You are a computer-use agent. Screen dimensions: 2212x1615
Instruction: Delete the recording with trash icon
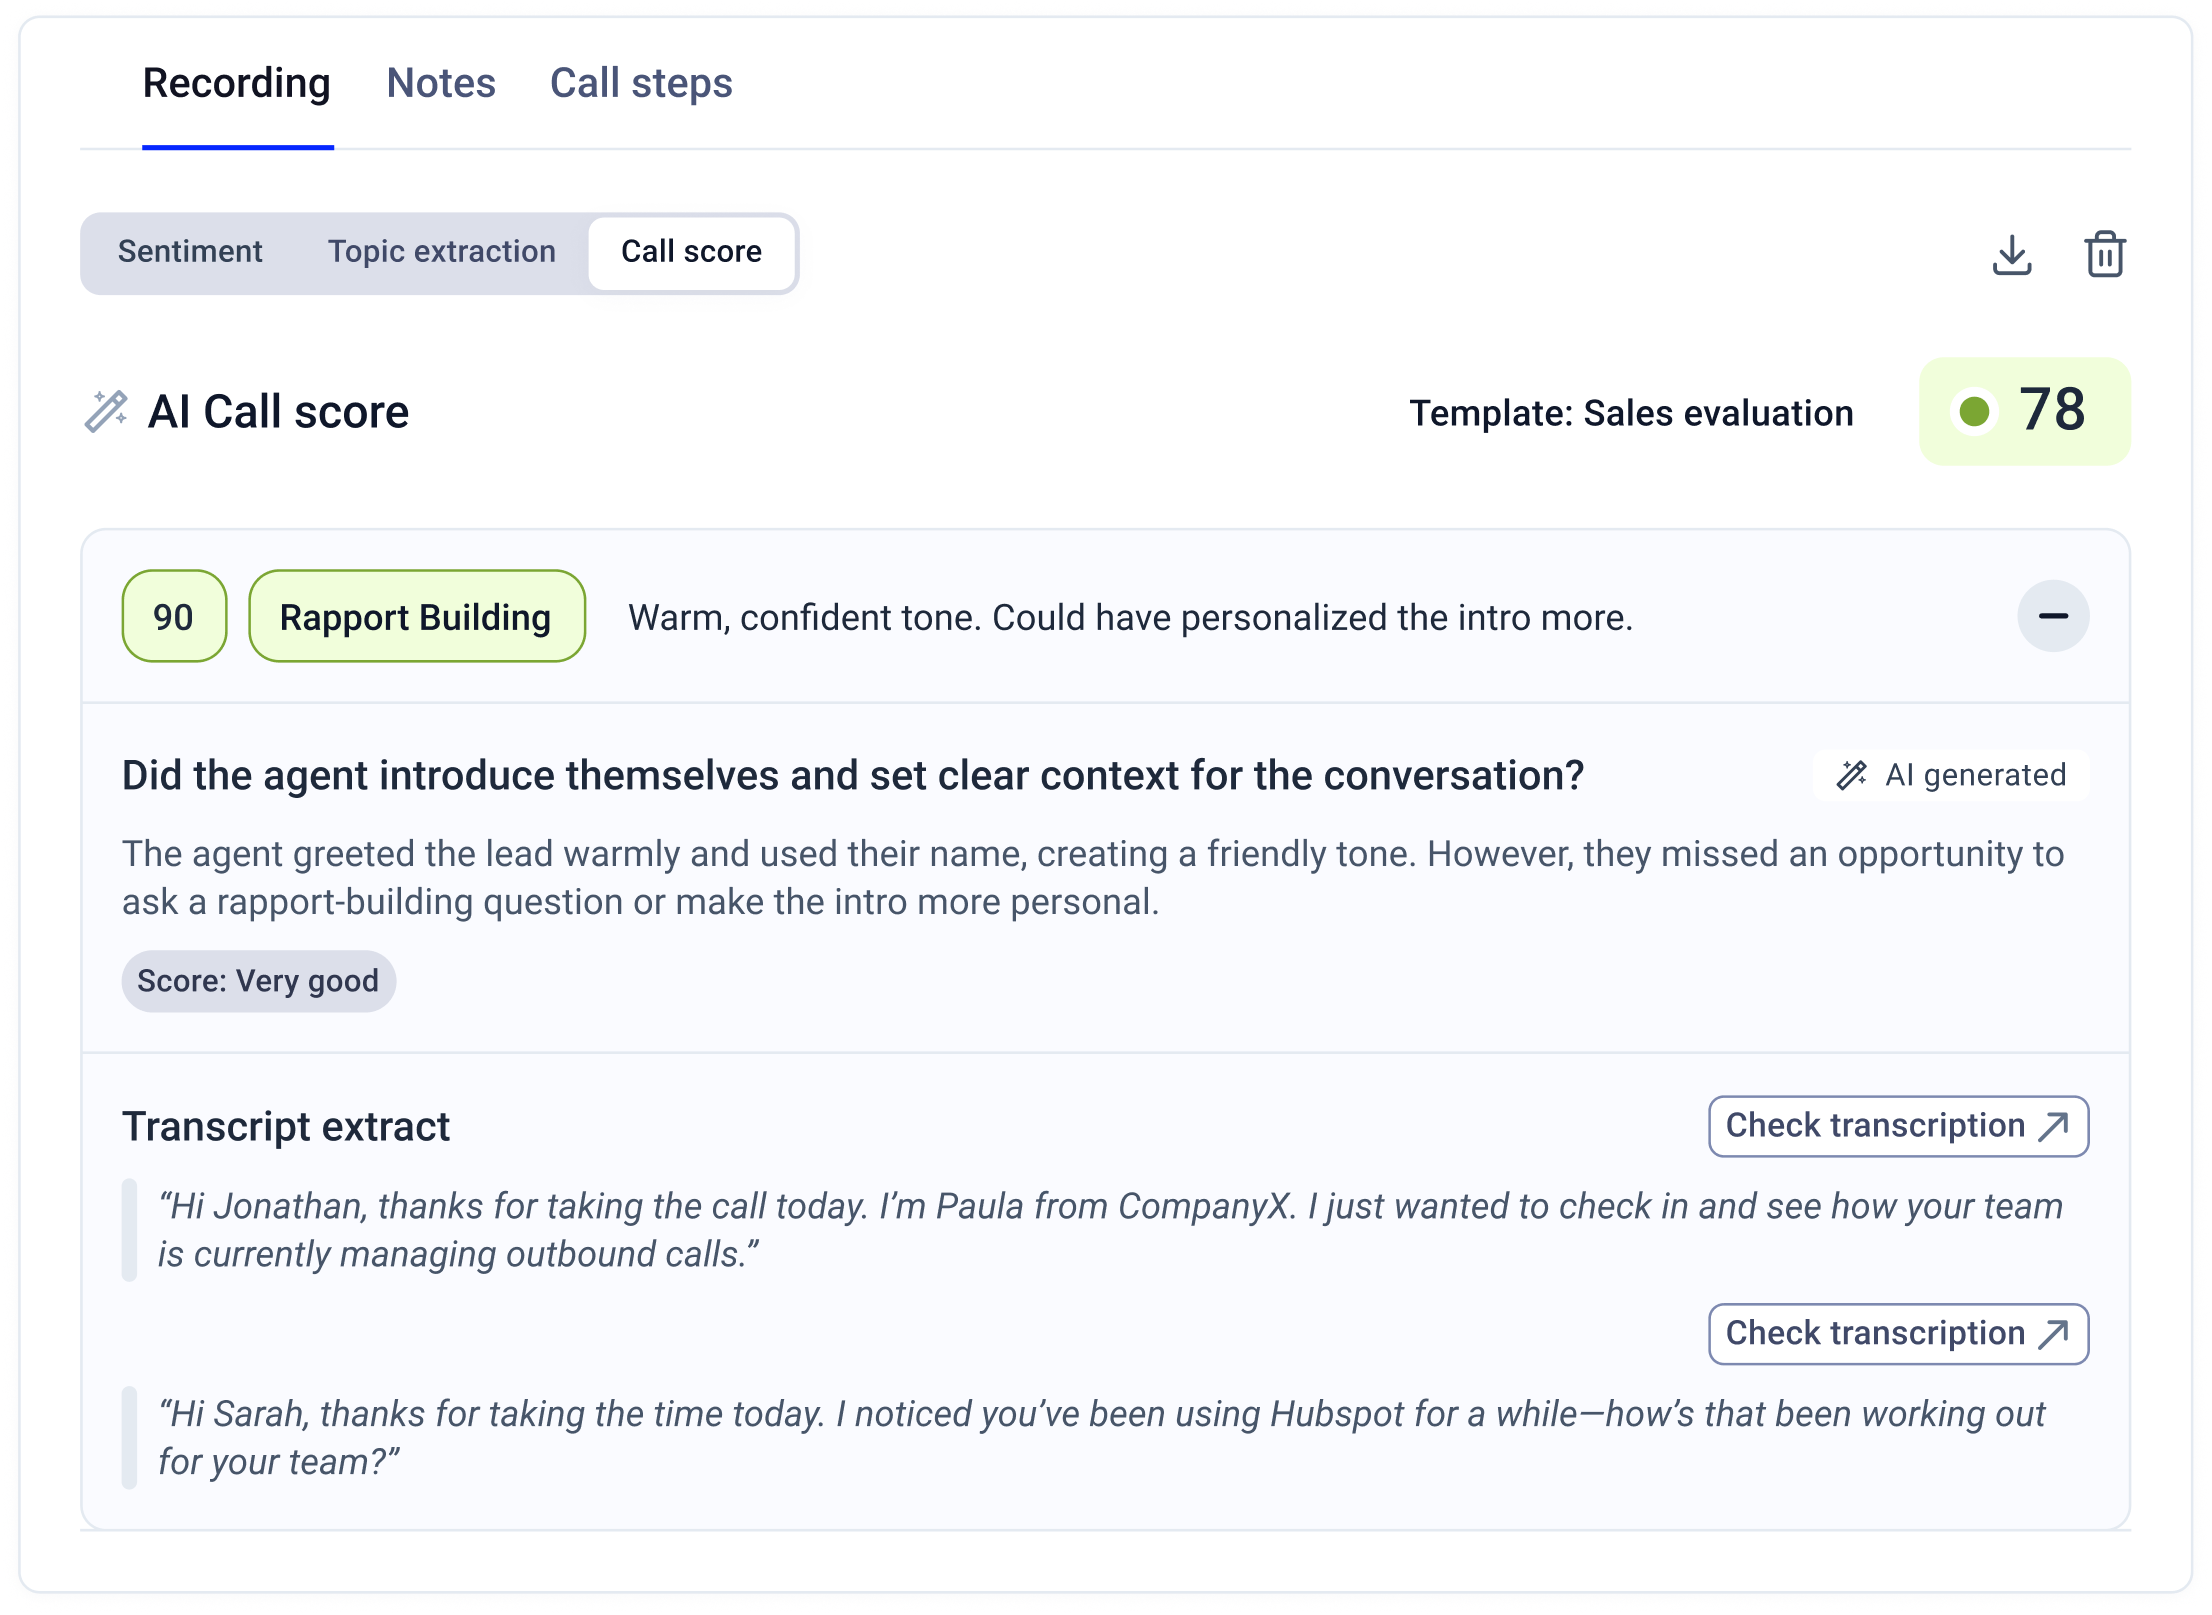click(2104, 254)
